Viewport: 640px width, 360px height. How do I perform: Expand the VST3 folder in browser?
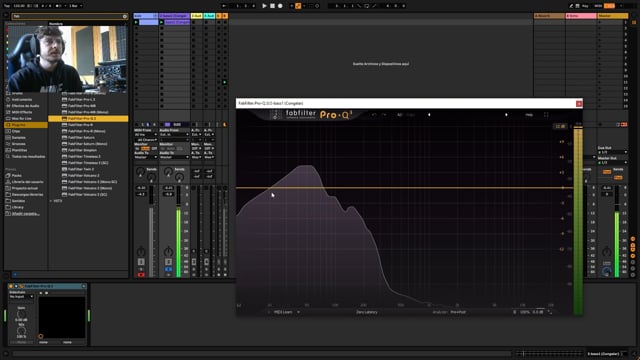(x=51, y=201)
